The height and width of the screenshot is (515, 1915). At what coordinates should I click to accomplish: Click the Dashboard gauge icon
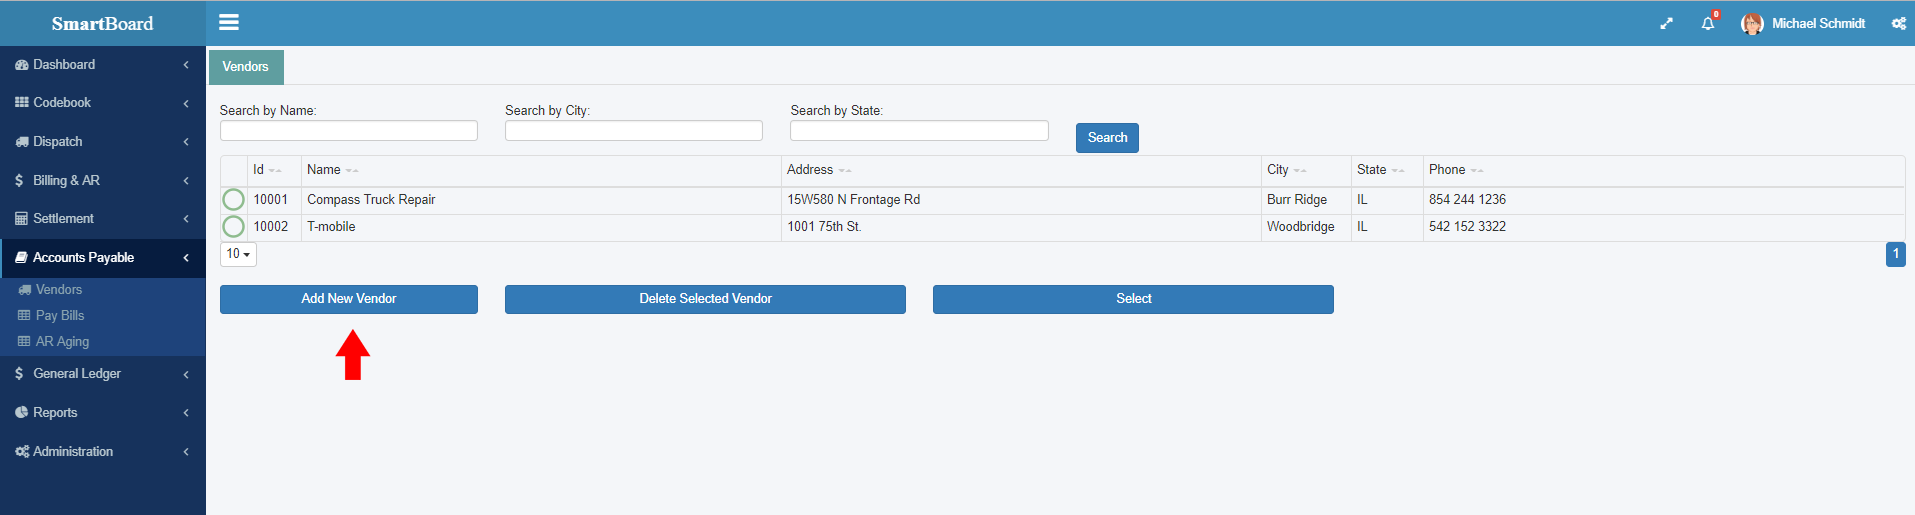tap(22, 65)
